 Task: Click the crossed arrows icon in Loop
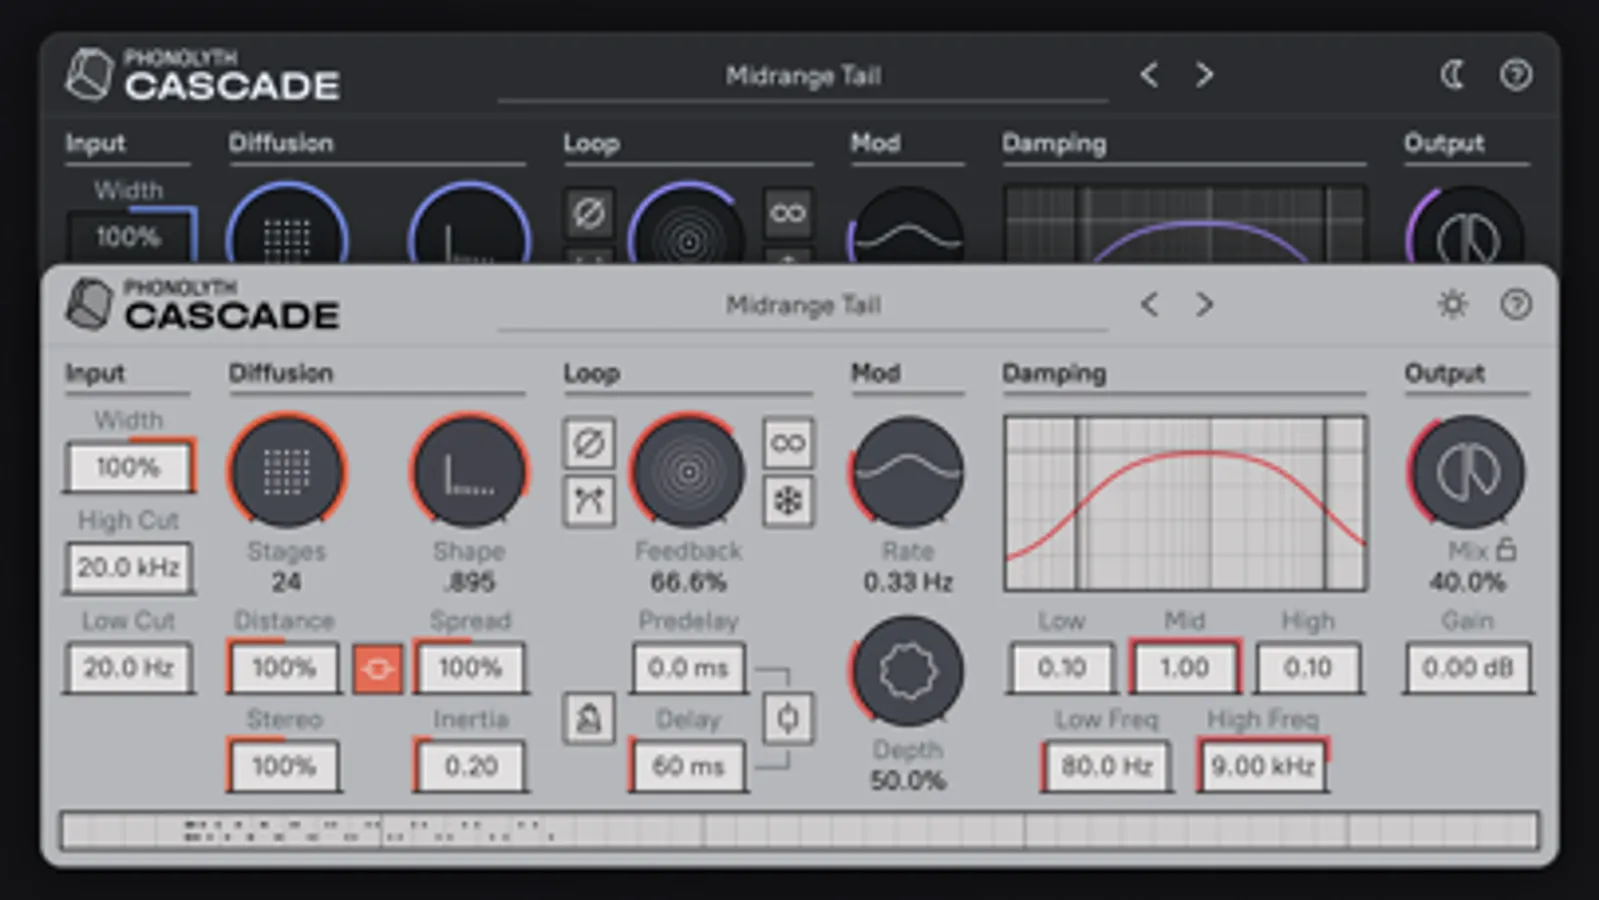(x=589, y=500)
